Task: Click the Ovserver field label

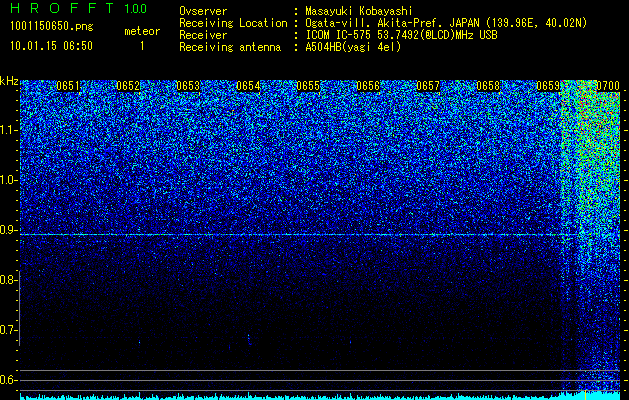Action: click(x=203, y=11)
